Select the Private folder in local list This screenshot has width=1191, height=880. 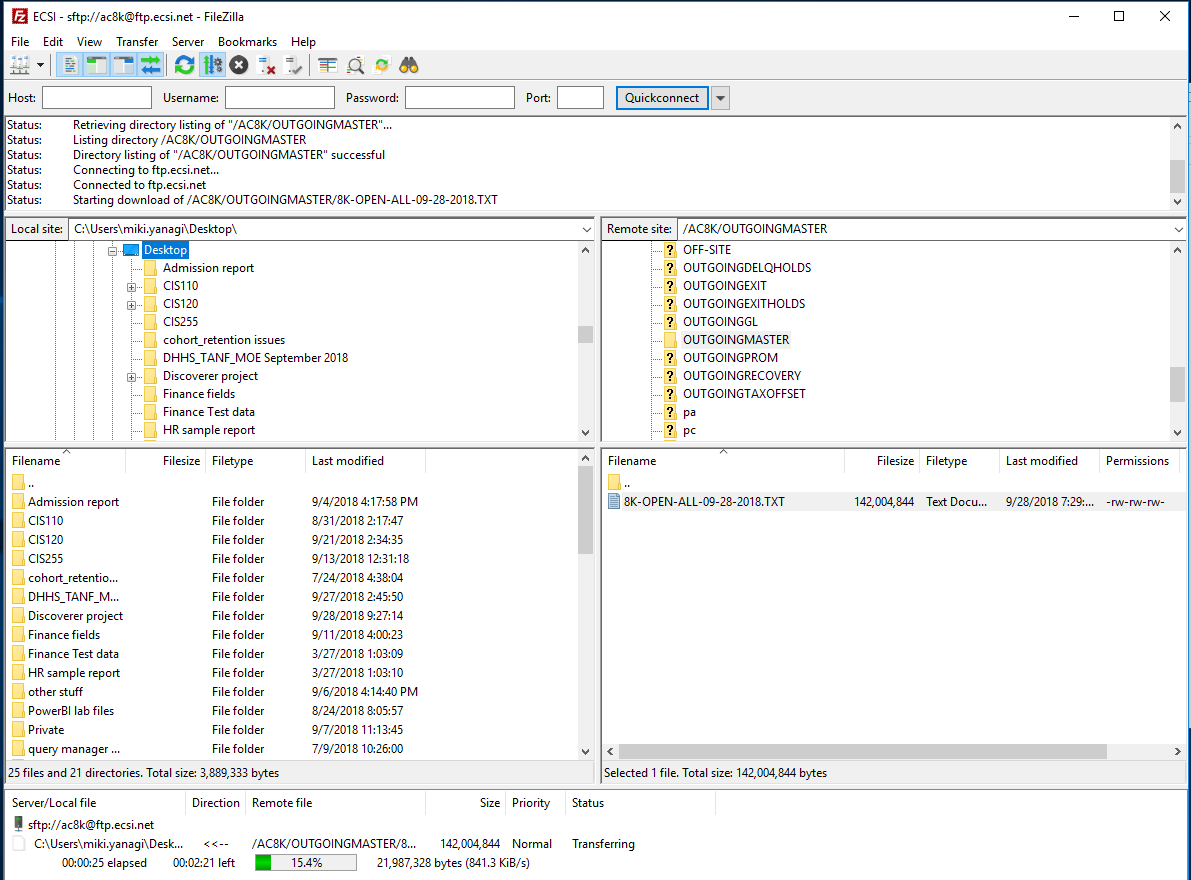(x=46, y=730)
